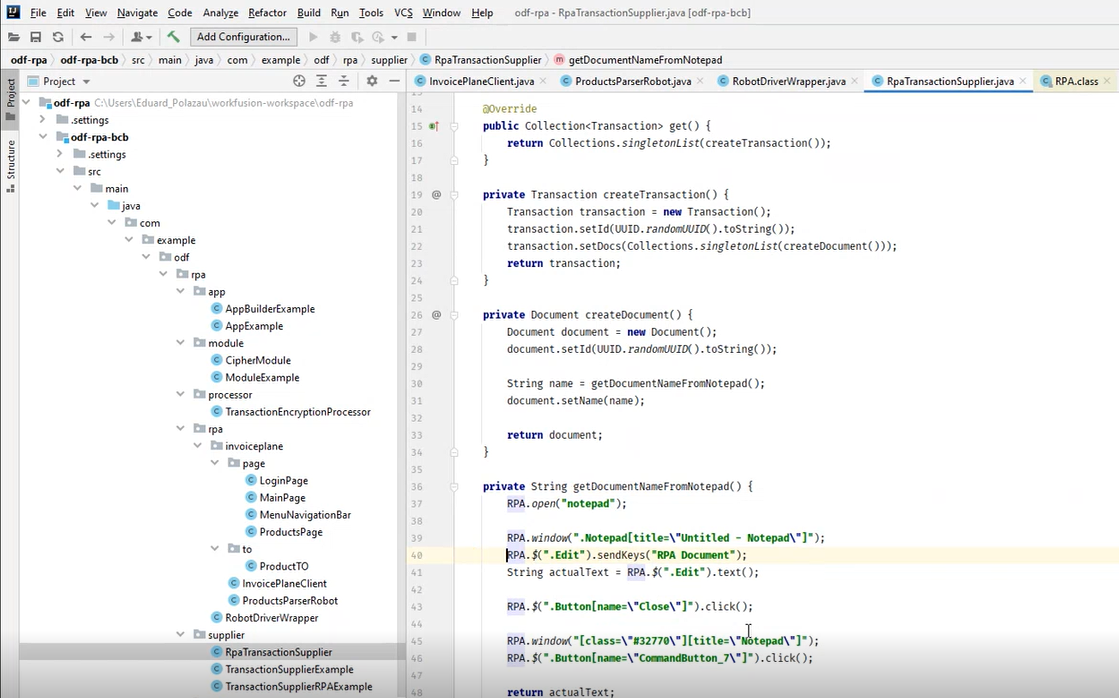1119x698 pixels.
Task: Click odf-rpa breadcrumb in navigation bar
Action: [x=29, y=60]
